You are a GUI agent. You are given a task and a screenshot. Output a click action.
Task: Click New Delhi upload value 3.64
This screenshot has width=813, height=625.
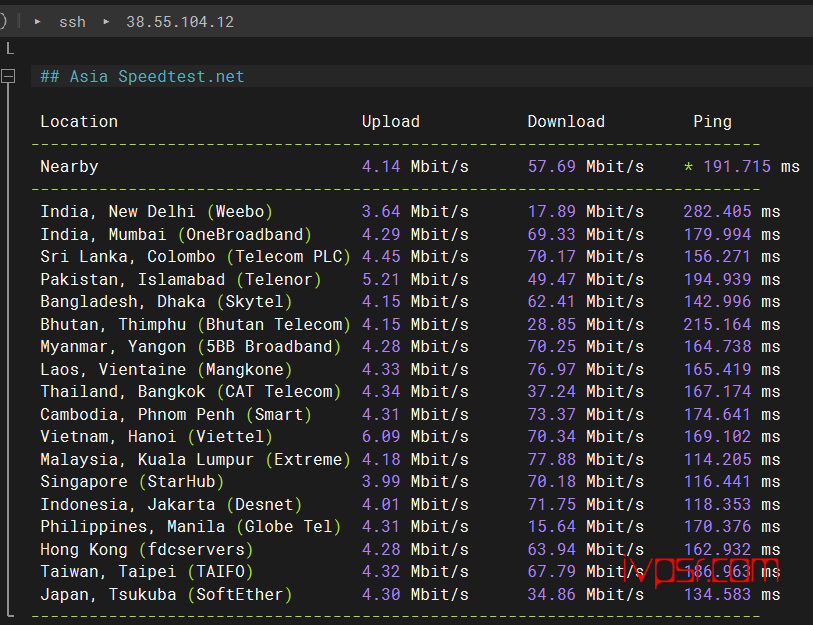[381, 212]
